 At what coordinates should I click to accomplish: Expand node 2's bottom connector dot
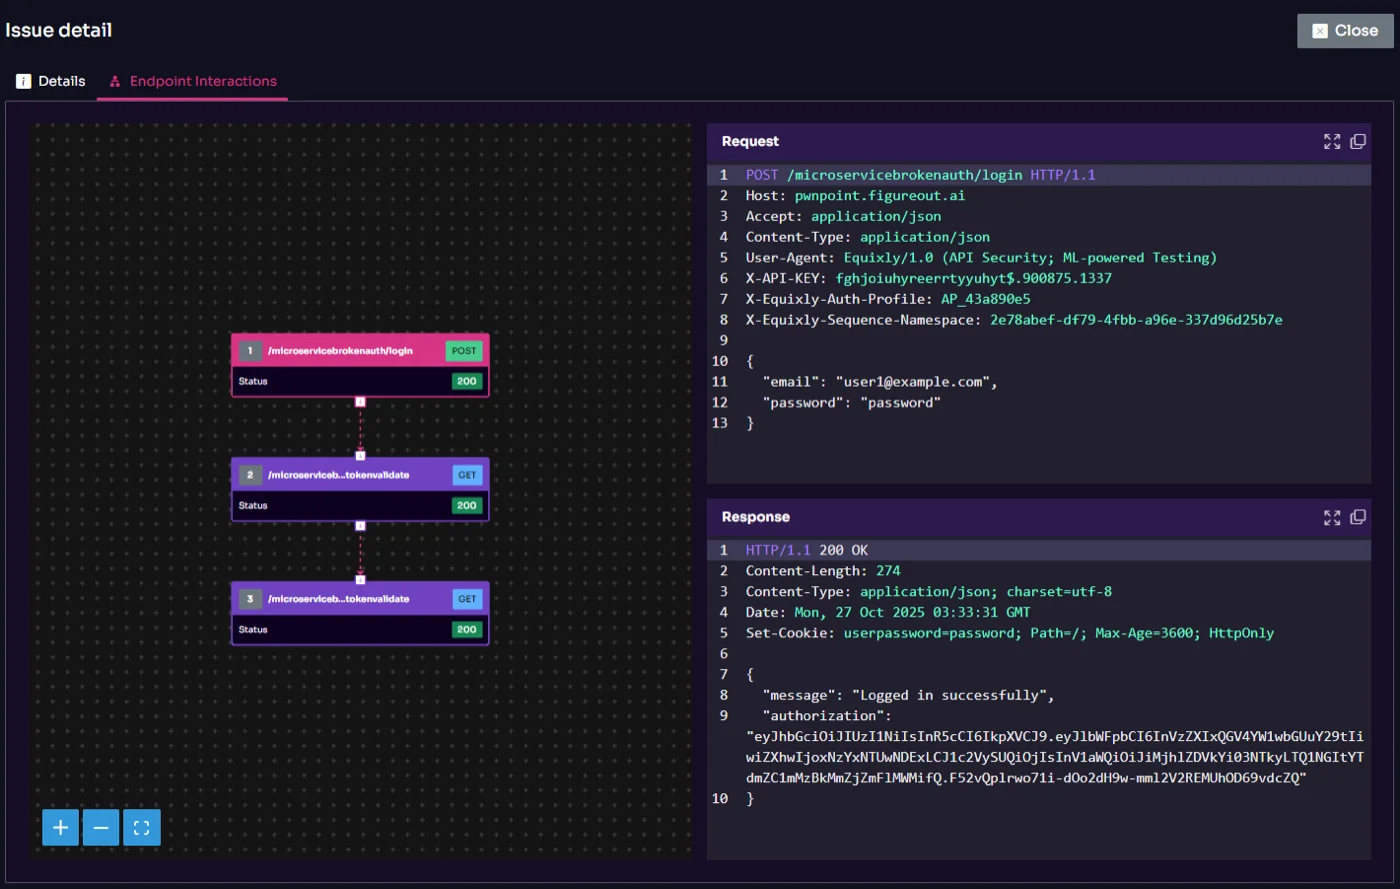(360, 524)
